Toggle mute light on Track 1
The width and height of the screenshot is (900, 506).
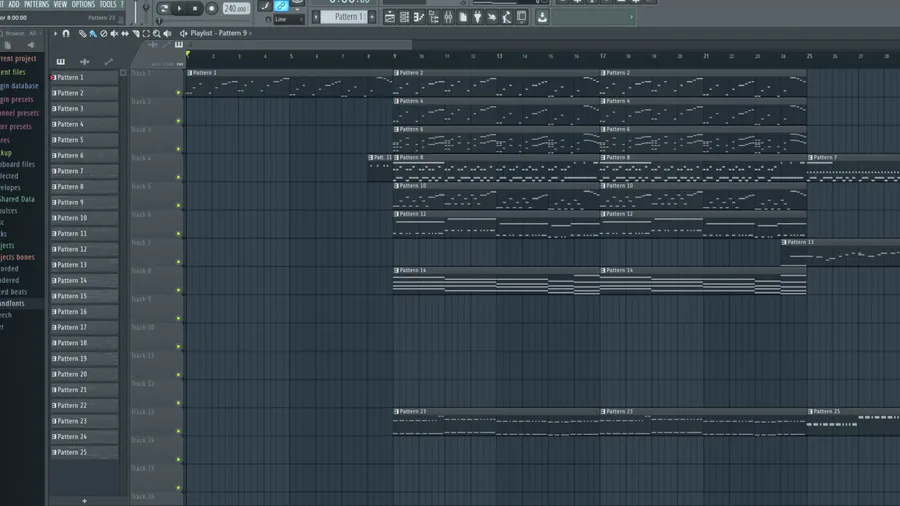[179, 92]
